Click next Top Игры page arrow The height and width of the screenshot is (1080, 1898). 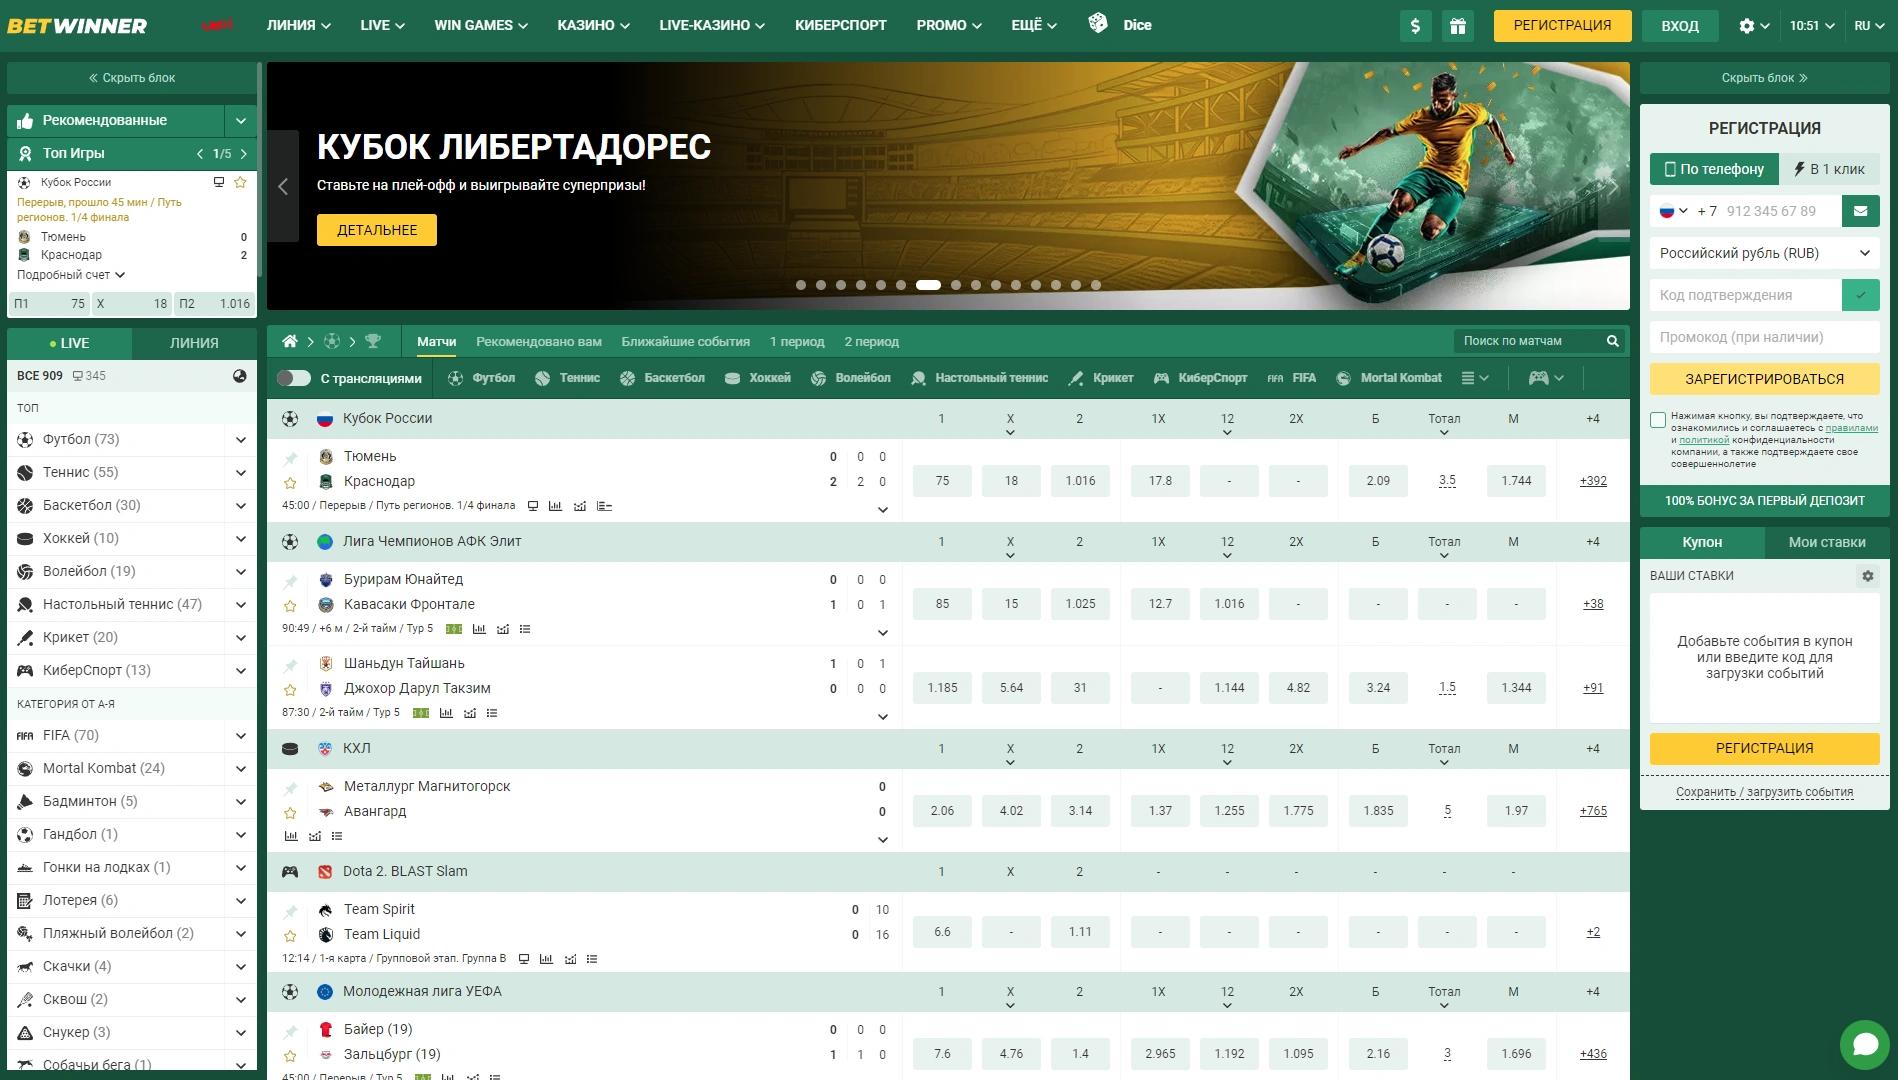pos(243,154)
